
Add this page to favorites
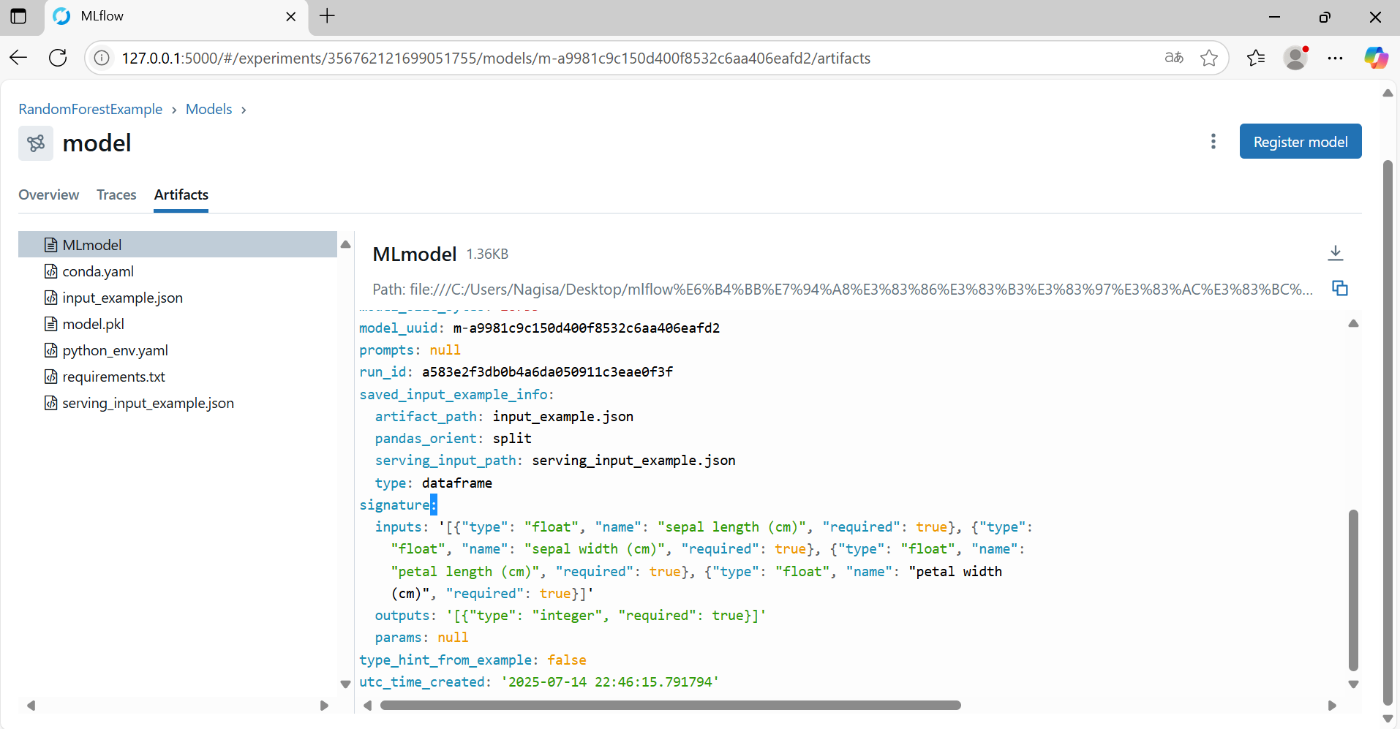tap(1209, 58)
